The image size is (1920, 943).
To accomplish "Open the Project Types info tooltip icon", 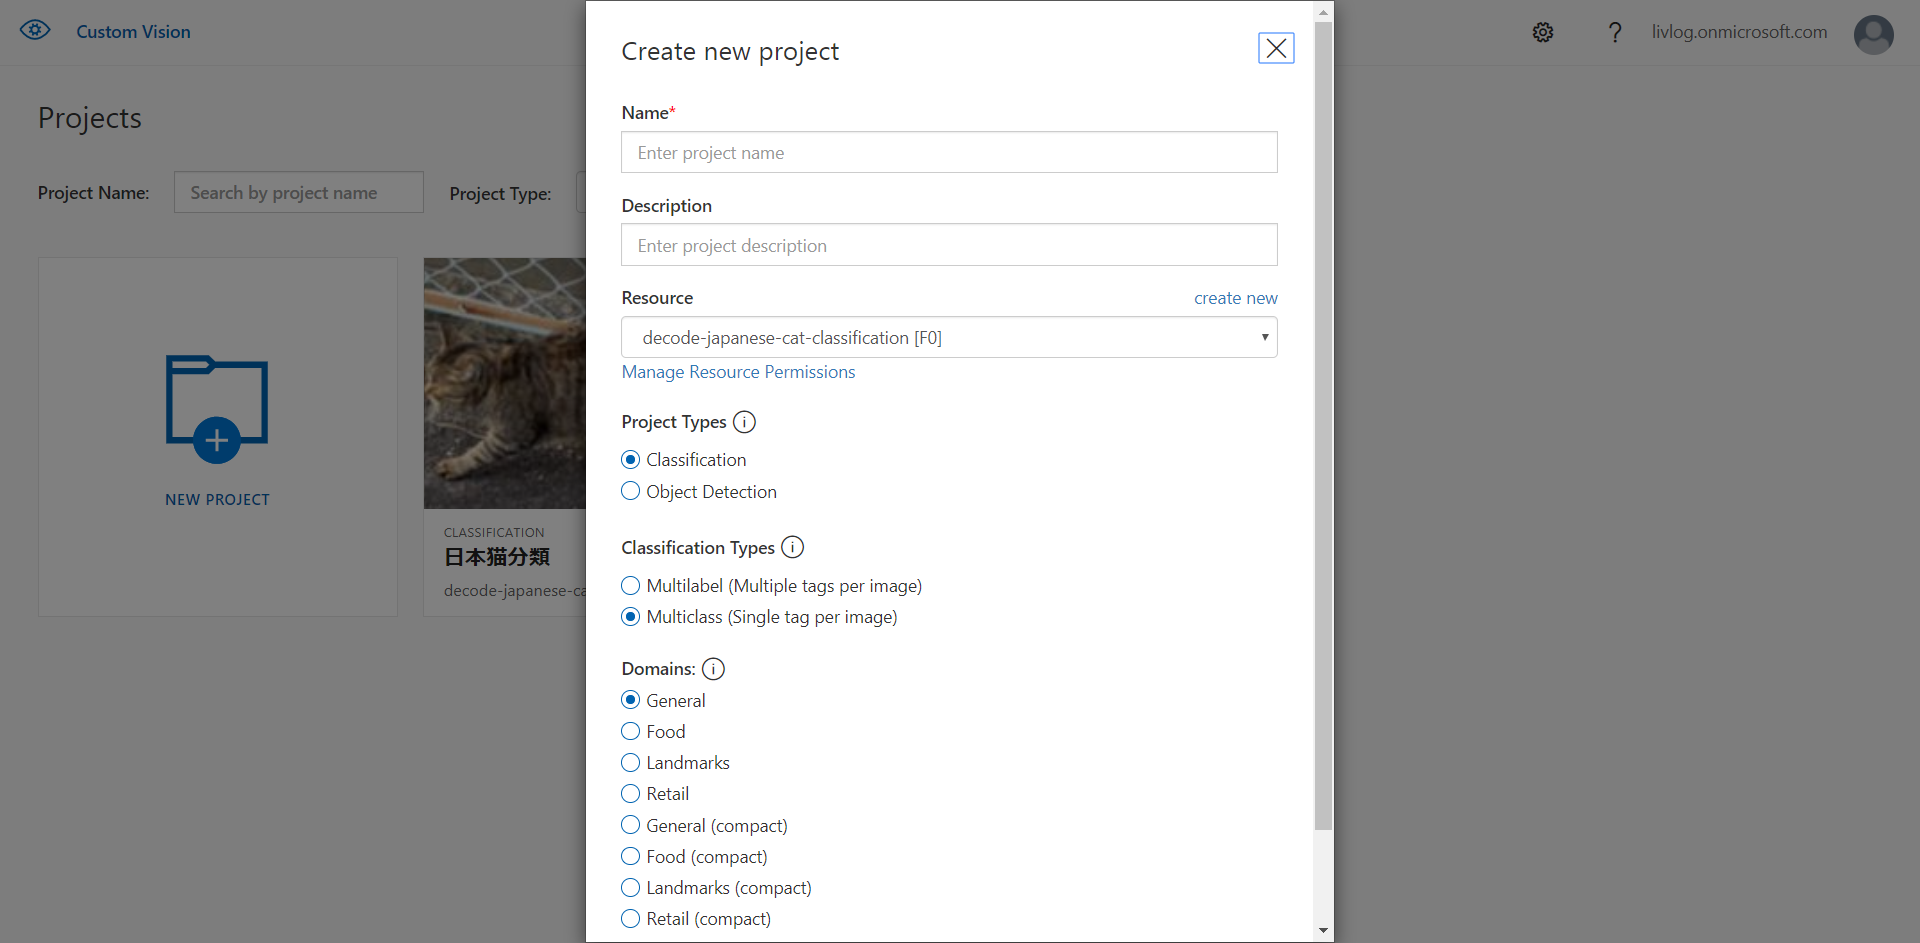I will (x=744, y=422).
